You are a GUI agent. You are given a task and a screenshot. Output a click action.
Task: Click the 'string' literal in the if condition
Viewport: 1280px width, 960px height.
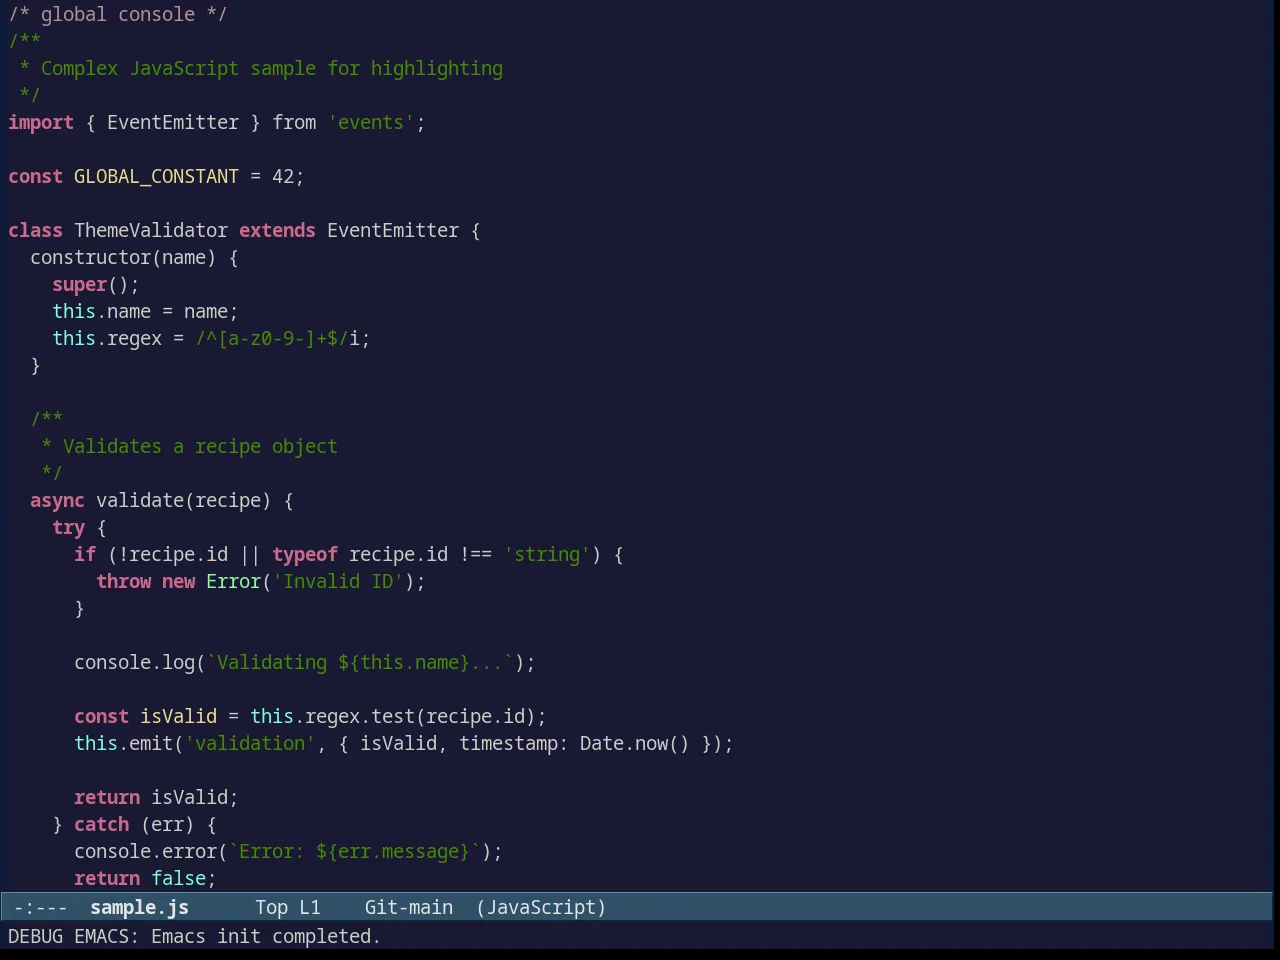tap(547, 554)
